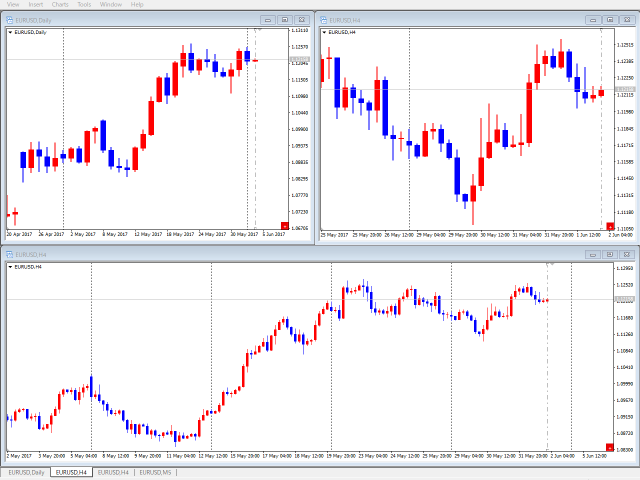Open the Tools menu
640x480 pixels.
point(84,4)
